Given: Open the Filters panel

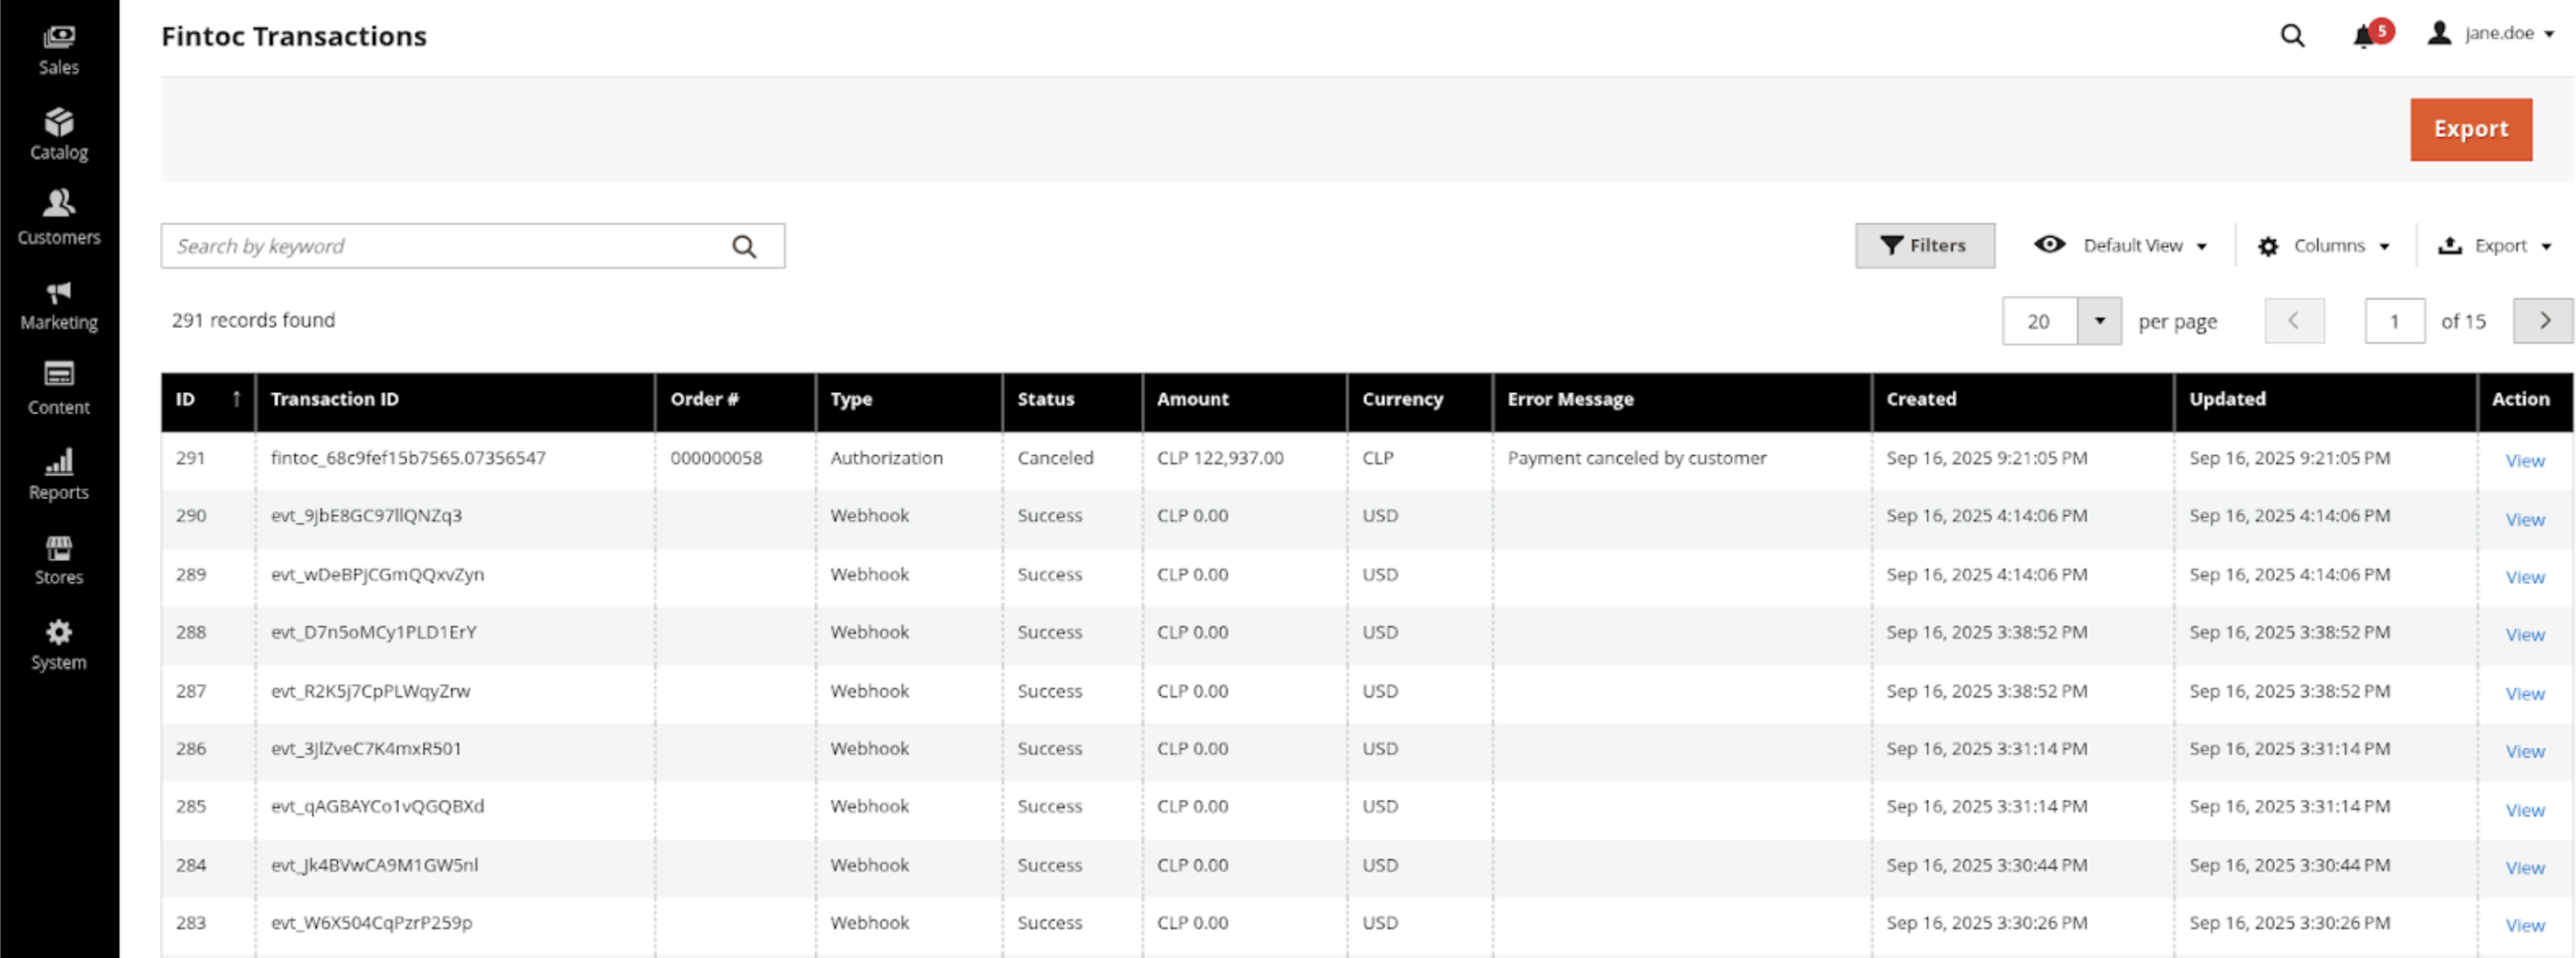Looking at the screenshot, I should pos(1924,246).
